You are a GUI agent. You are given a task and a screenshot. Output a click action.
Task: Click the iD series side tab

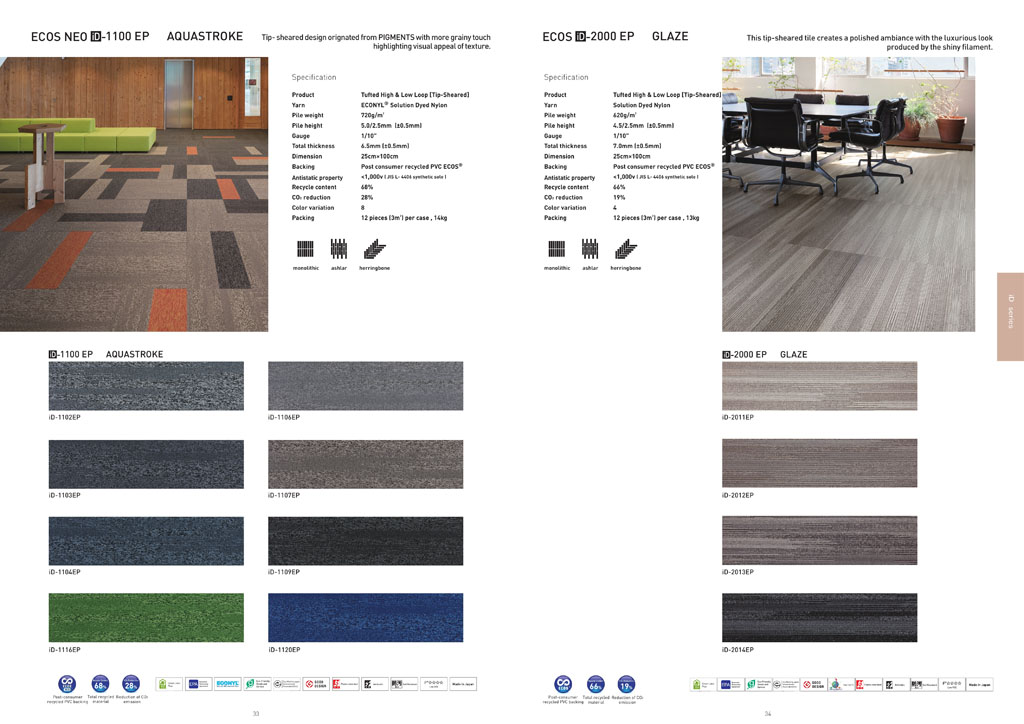click(1010, 317)
